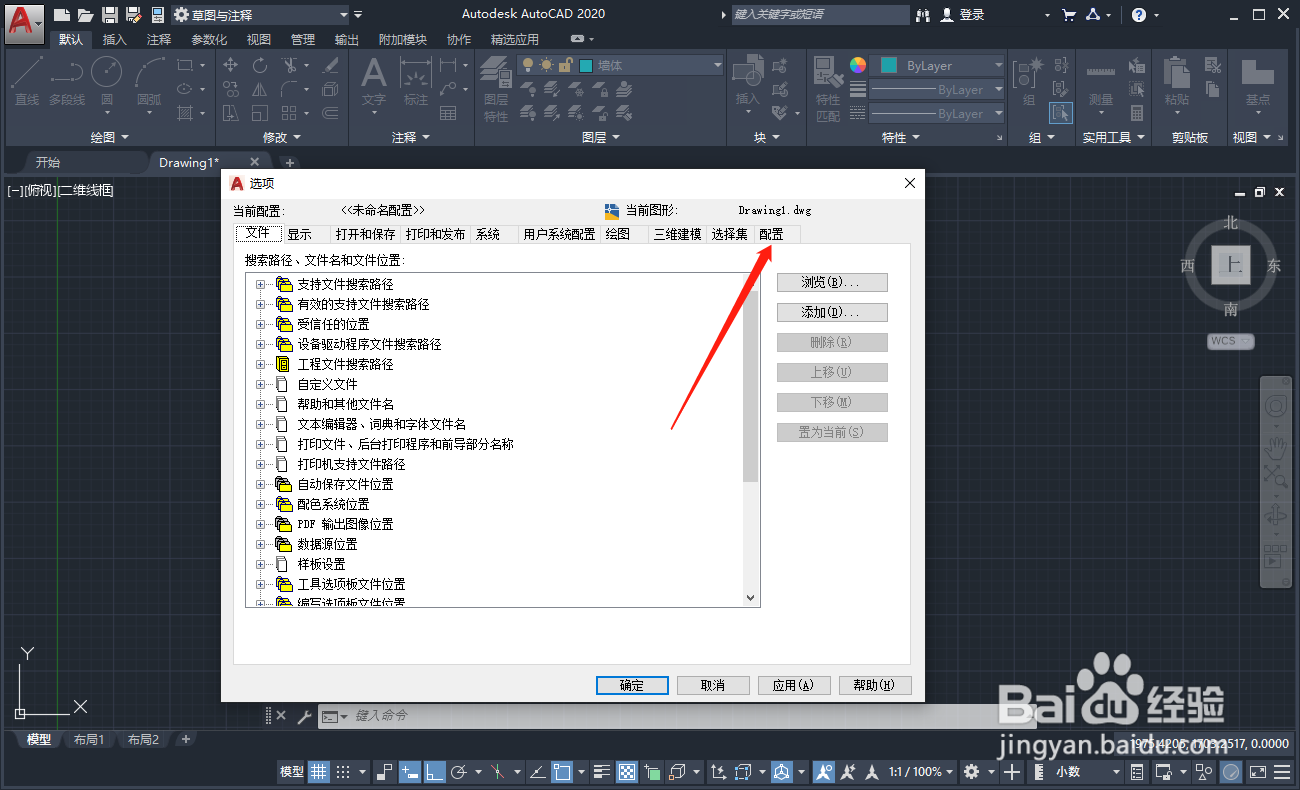
Task: Click the 添加(D)... button
Action: pyautogui.click(x=832, y=312)
